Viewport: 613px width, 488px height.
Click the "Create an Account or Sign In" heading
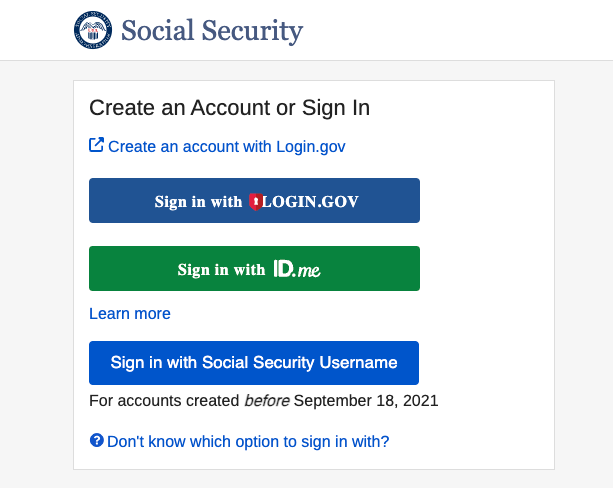point(230,108)
